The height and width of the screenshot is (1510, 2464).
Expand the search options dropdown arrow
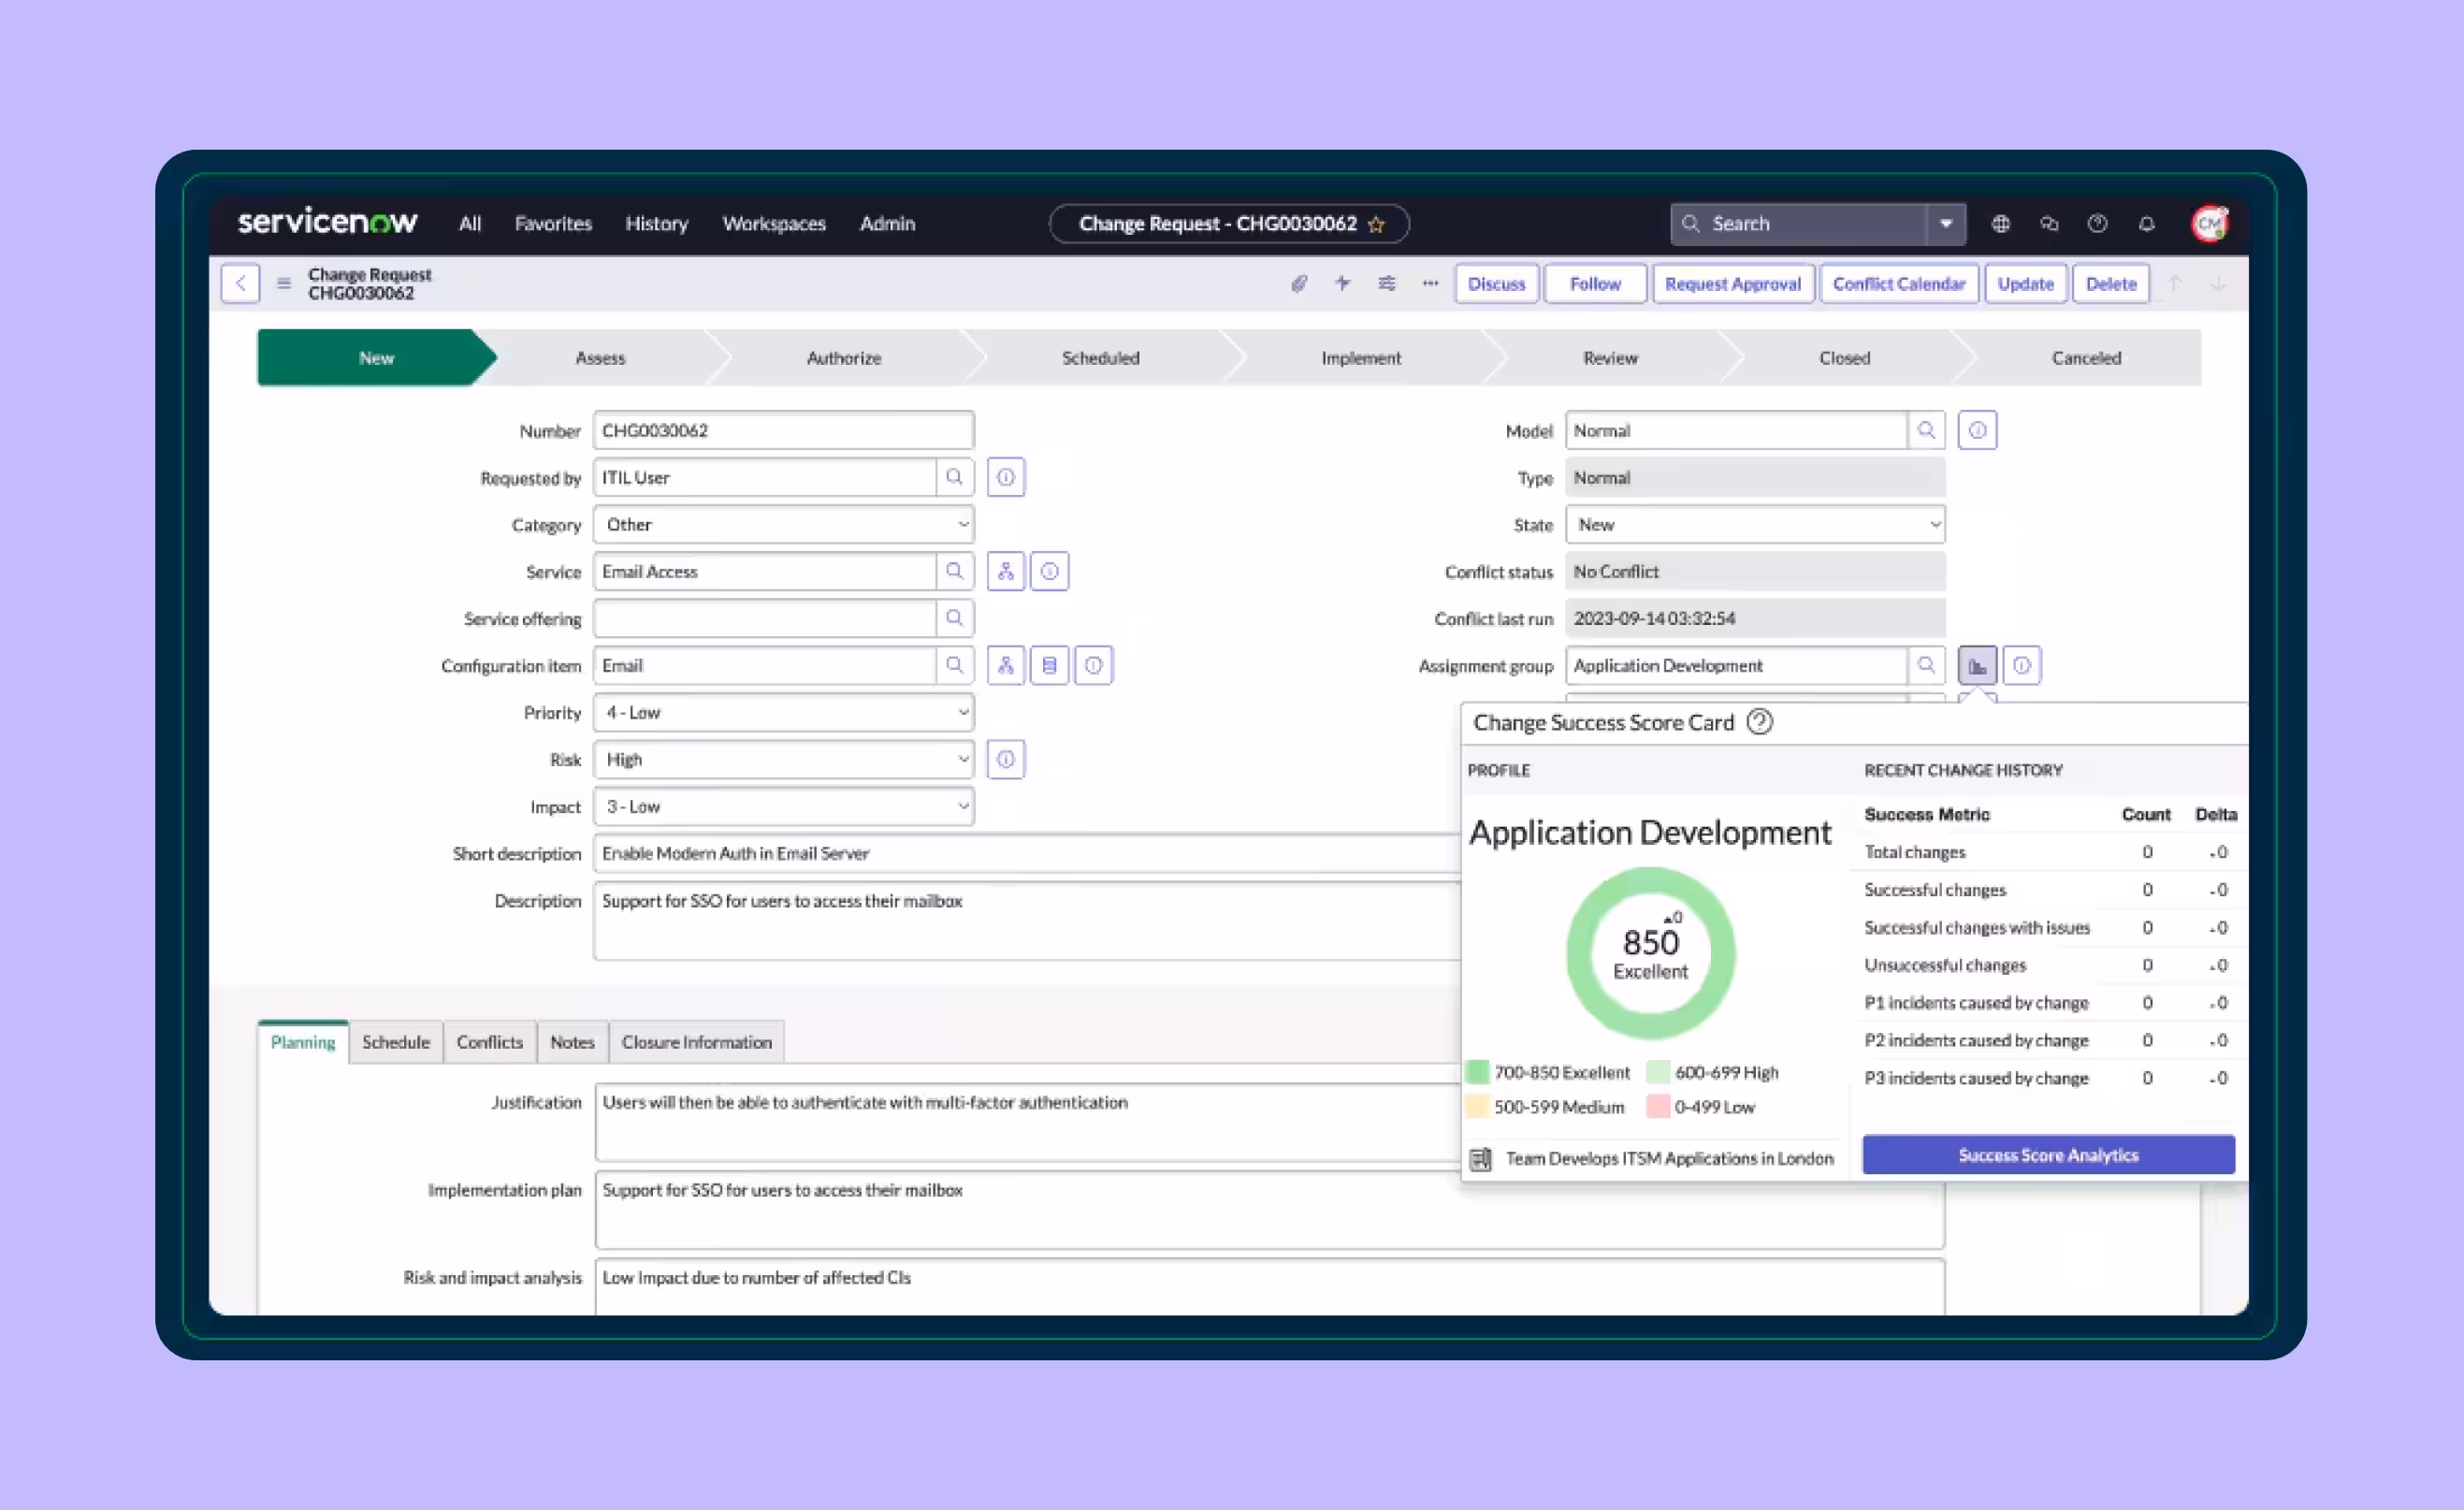pyautogui.click(x=1946, y=224)
